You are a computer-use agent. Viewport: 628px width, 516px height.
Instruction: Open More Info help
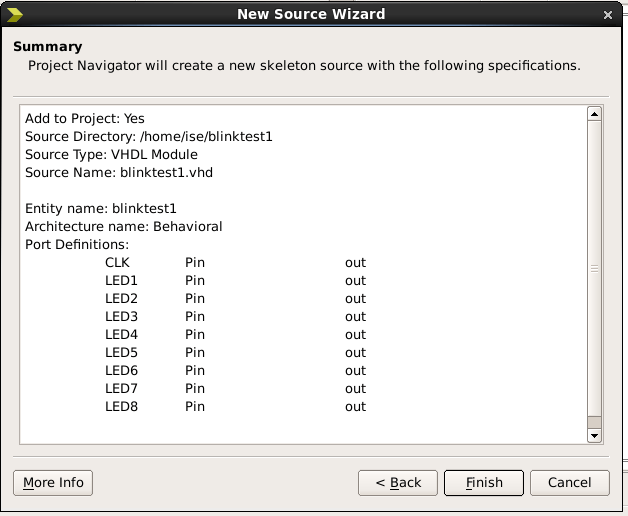tap(53, 483)
